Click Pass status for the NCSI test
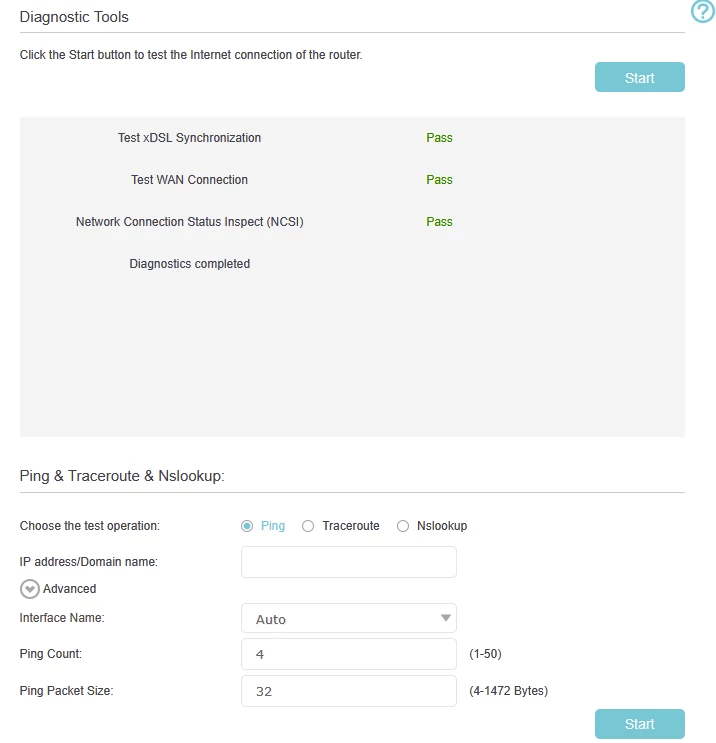Image resolution: width=716 pixels, height=743 pixels. 439,222
